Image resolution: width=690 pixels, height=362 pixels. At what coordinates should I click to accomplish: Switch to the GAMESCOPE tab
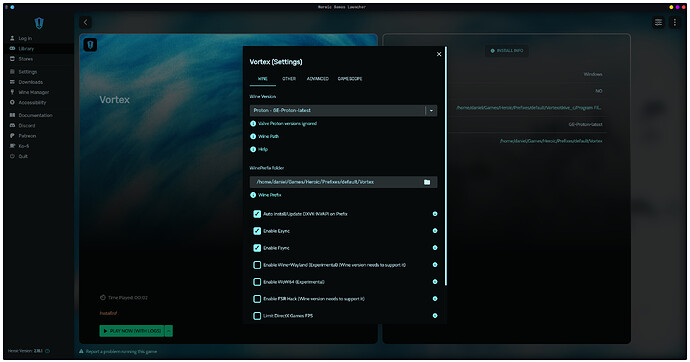click(350, 79)
